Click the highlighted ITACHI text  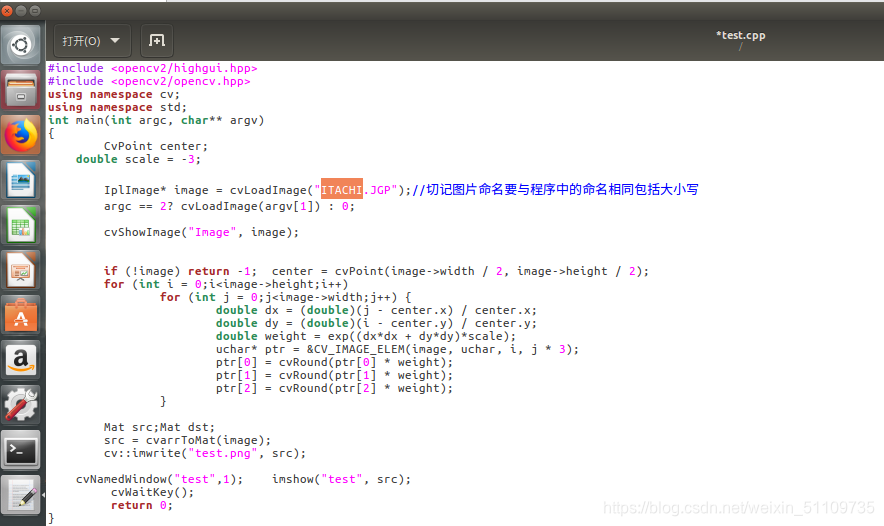tap(342, 189)
